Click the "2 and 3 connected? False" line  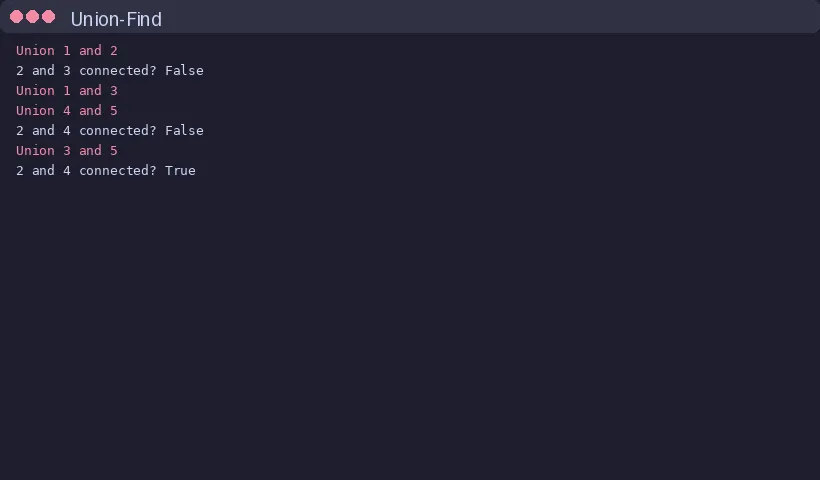[109, 71]
